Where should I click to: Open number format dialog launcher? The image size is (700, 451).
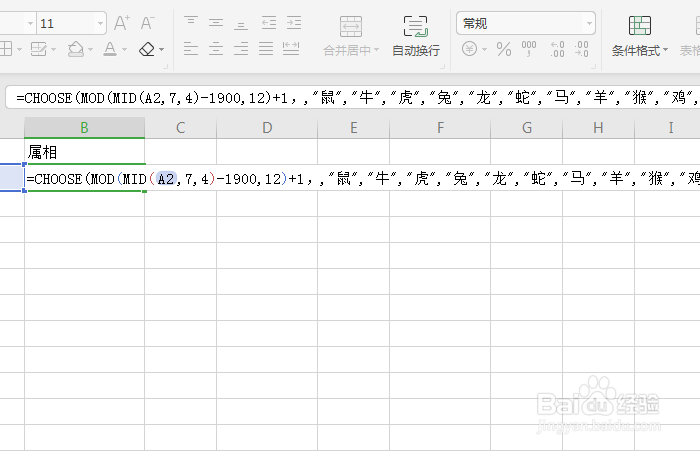tap(594, 67)
